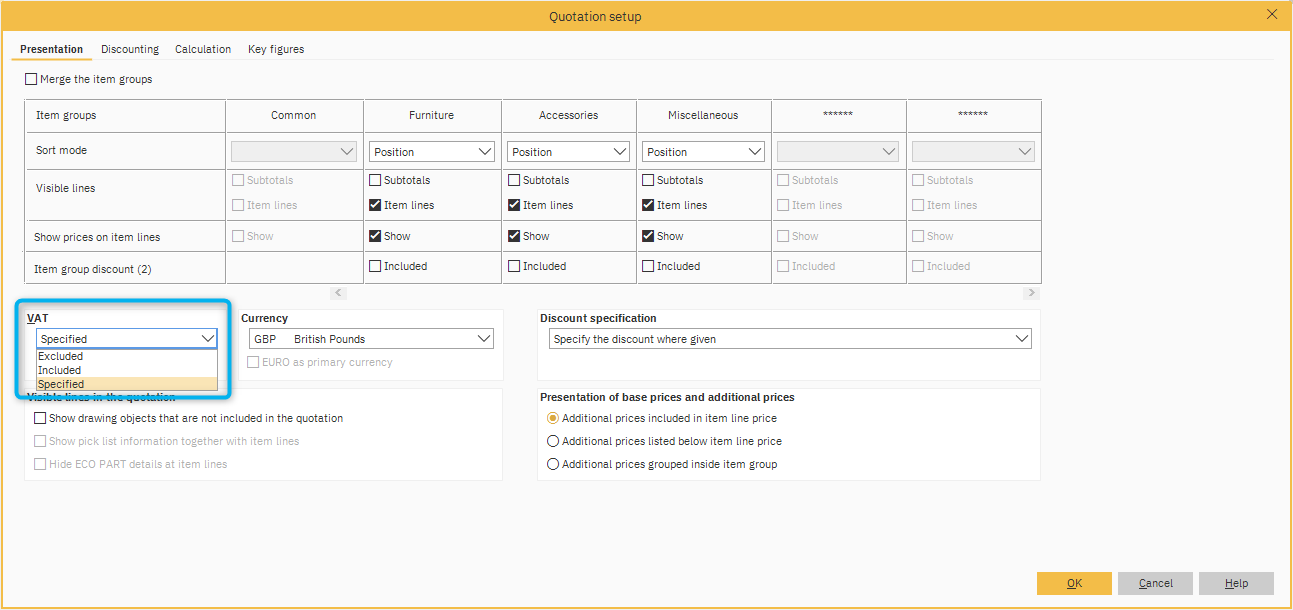The width and height of the screenshot is (1293, 610).
Task: Toggle Subtotals checkbox under Furniture
Action: pyautogui.click(x=375, y=181)
